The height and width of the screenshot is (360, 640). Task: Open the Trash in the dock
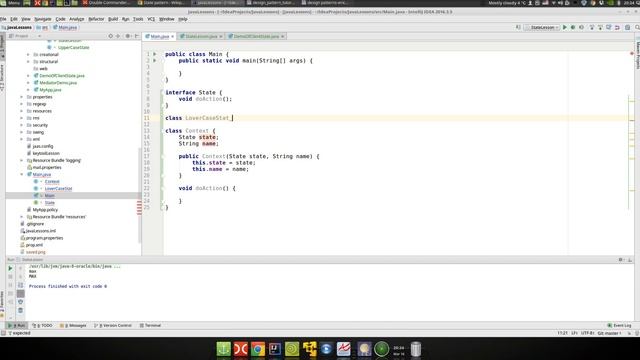click(x=416, y=349)
